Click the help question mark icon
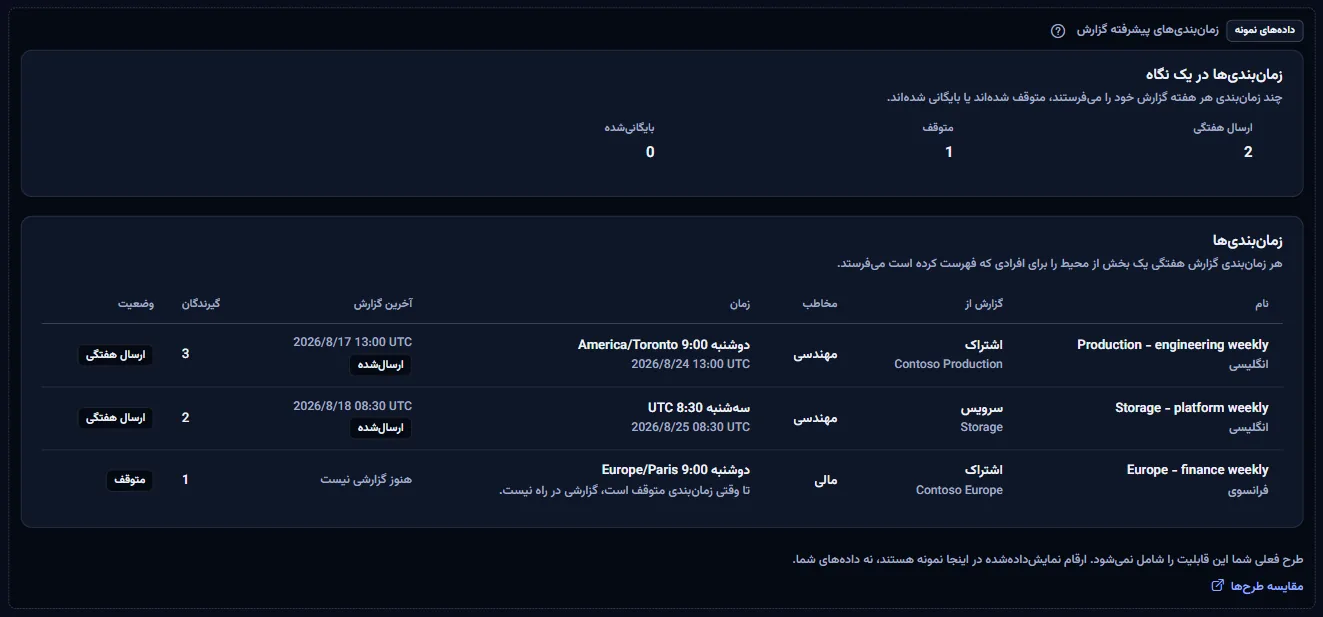Image resolution: width=1323 pixels, height=617 pixels. click(x=1058, y=31)
